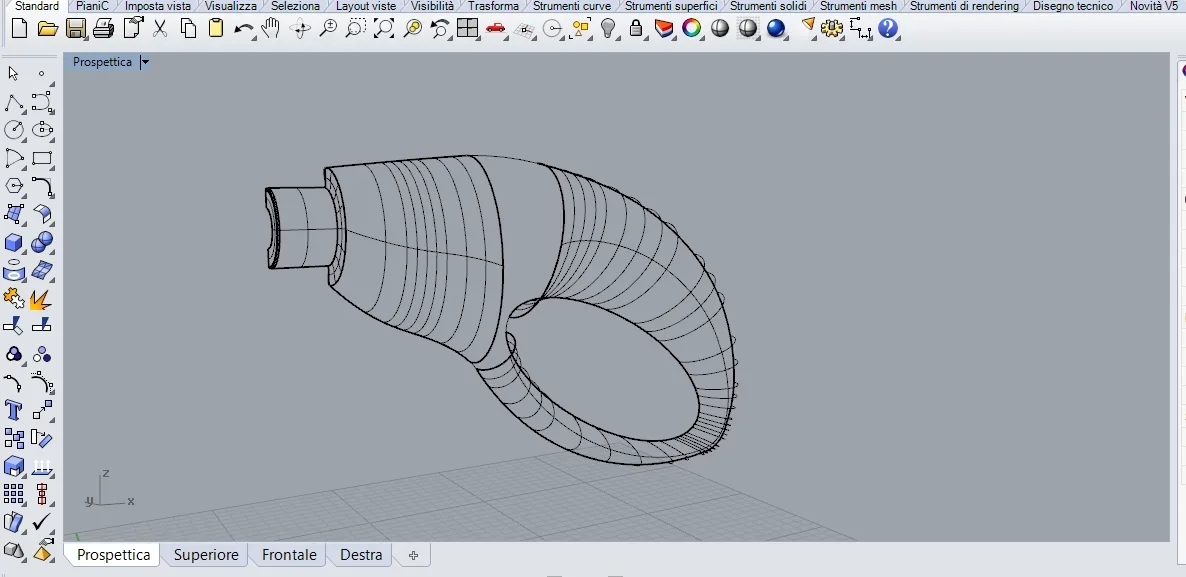Open the Prospettica viewport title menu arrow
The height and width of the screenshot is (577, 1186).
click(x=145, y=62)
